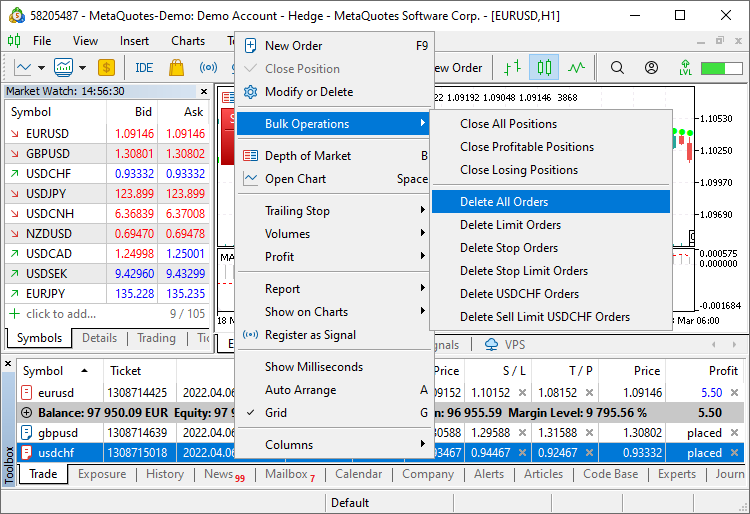The image size is (750, 514).
Task: Click the LVL level indicator icon
Action: [x=685, y=68]
